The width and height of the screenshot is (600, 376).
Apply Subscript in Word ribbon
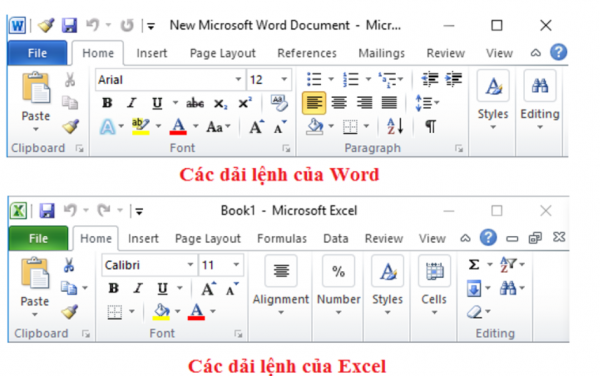220,103
